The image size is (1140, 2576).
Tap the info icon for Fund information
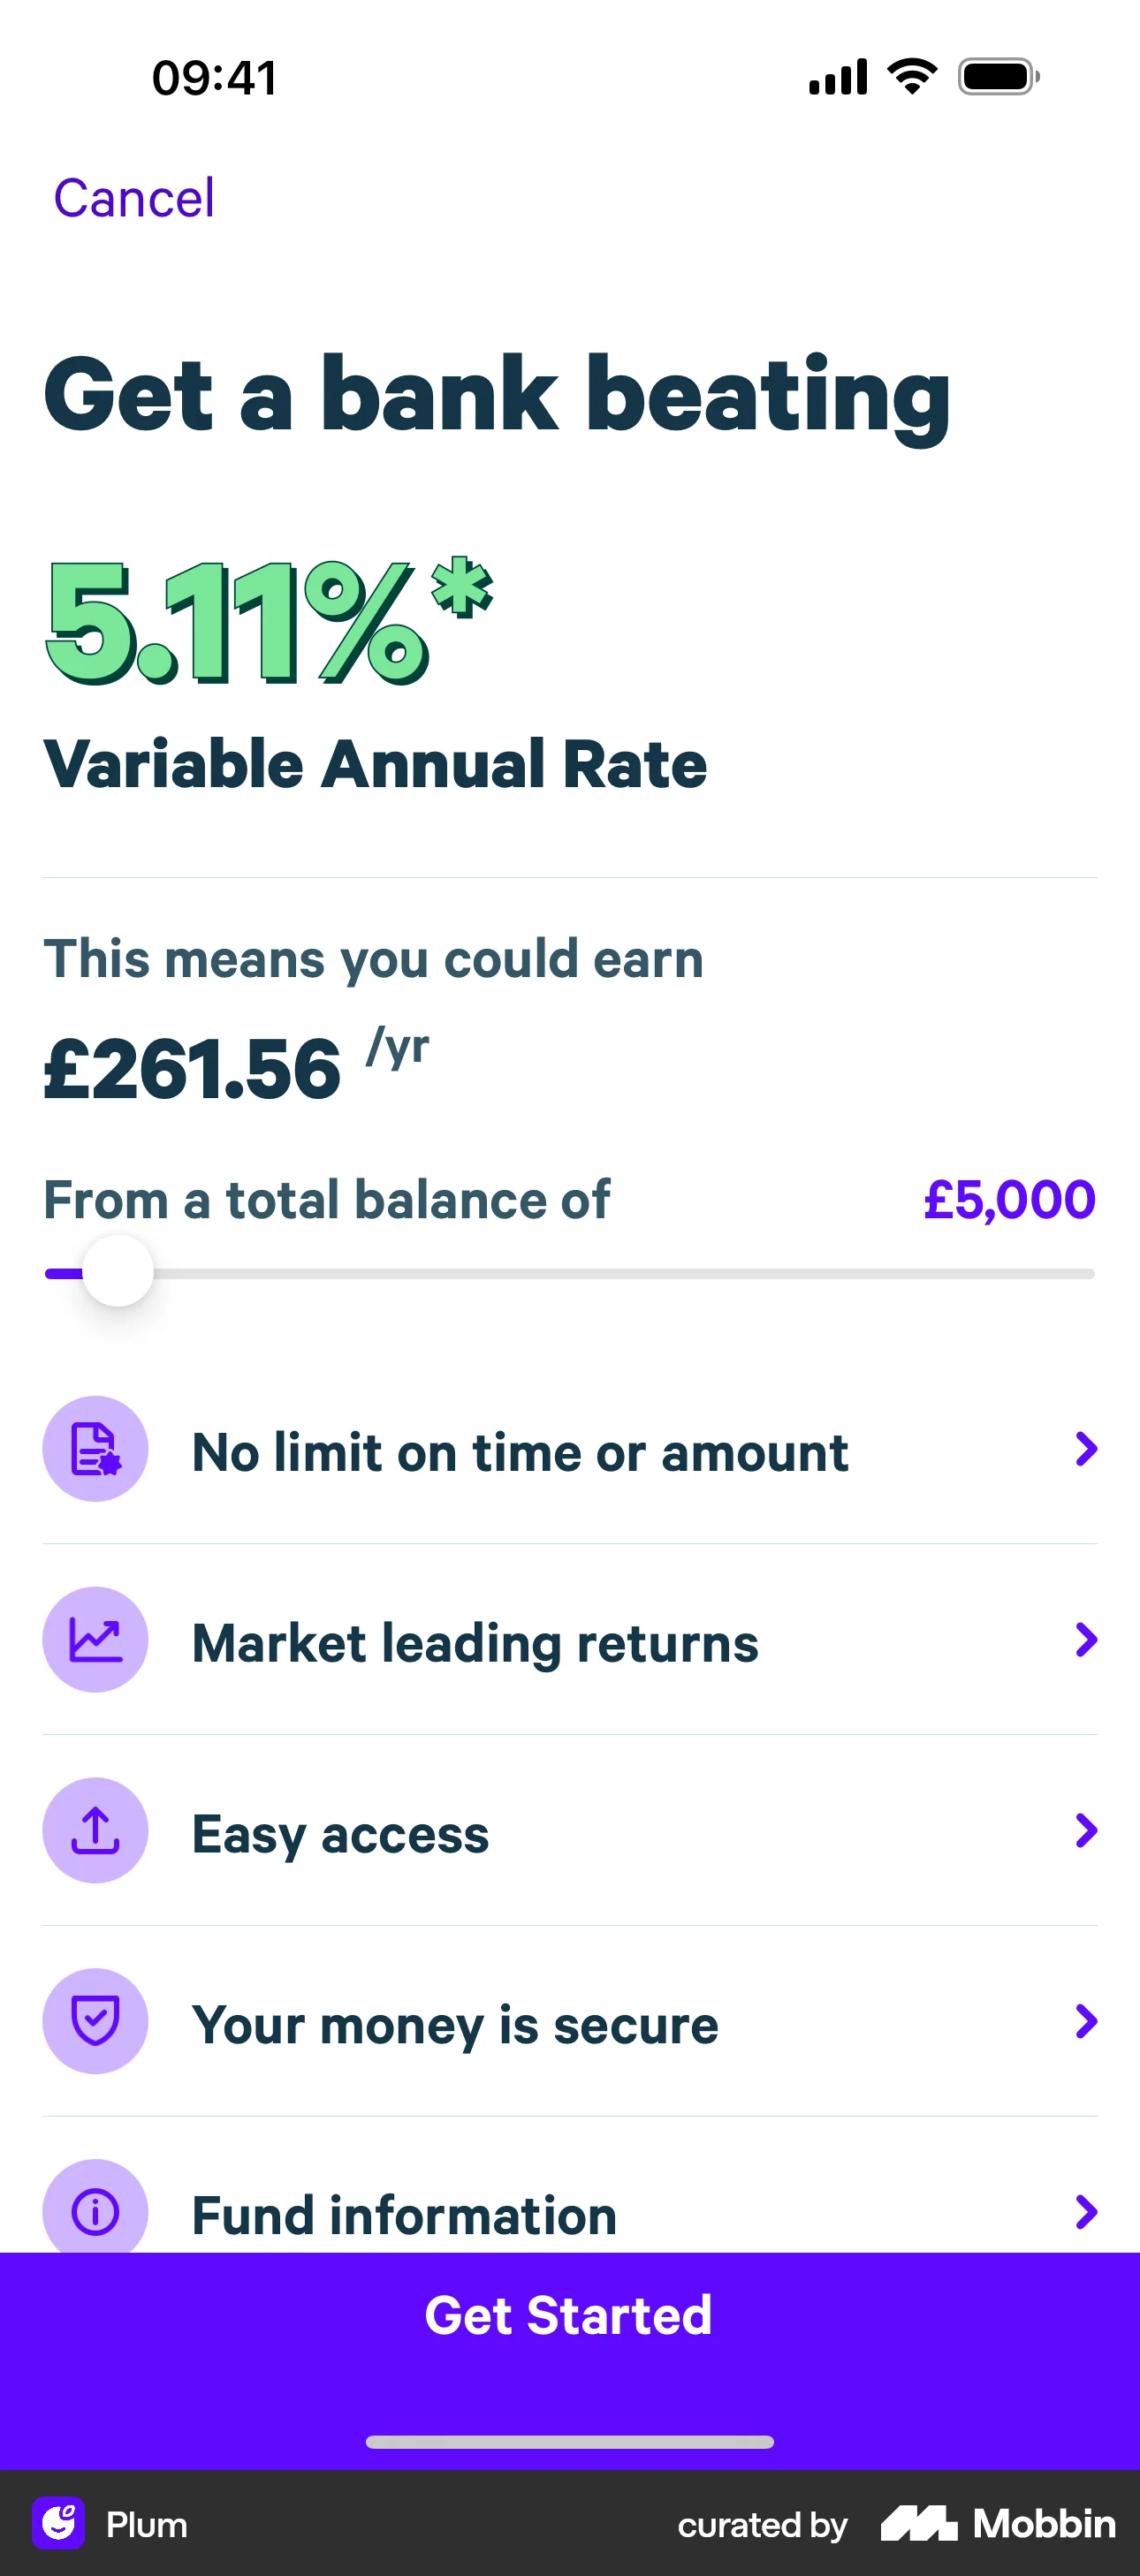pos(95,2210)
